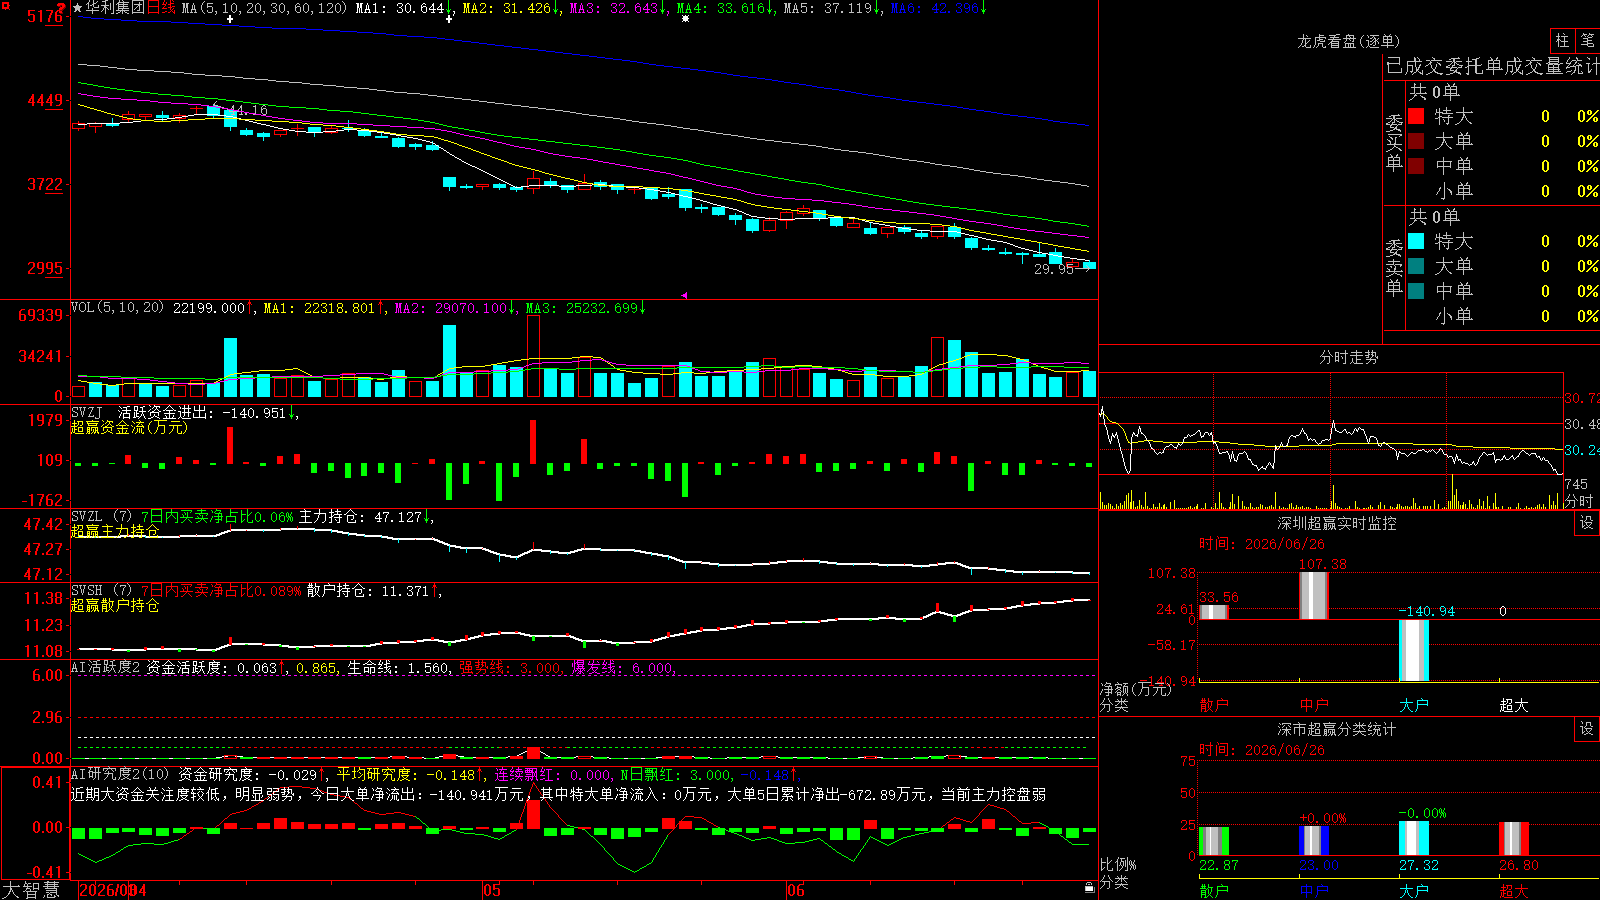Click the white plus marker under MA1 value 30.644
Viewport: 1600px width, 900px height.
pos(450,19)
